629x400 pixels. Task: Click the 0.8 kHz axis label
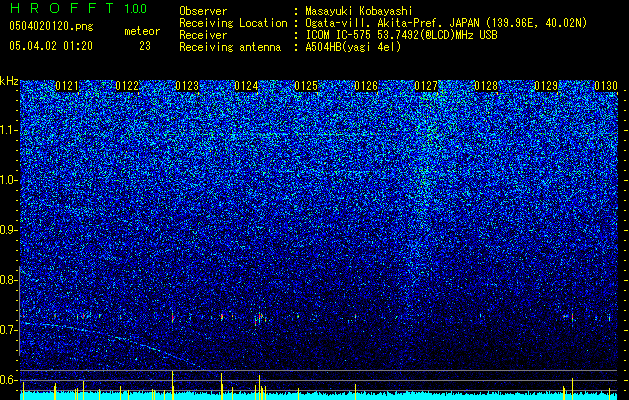(x=8, y=280)
